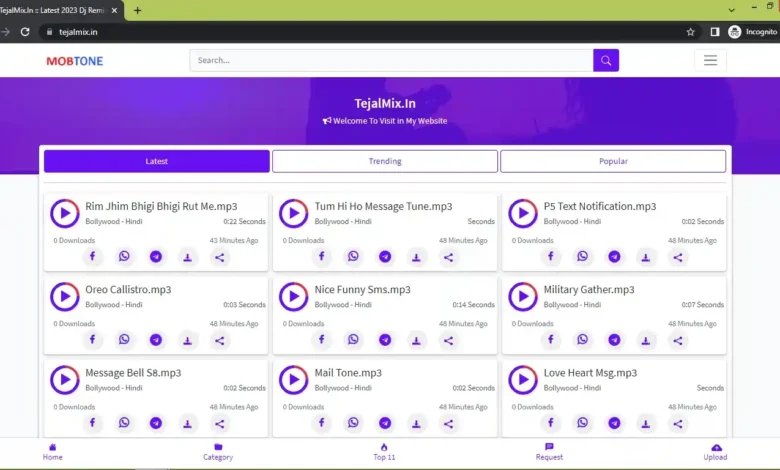Download Message Bell S8.mp3
The height and width of the screenshot is (470, 780).
[187, 423]
